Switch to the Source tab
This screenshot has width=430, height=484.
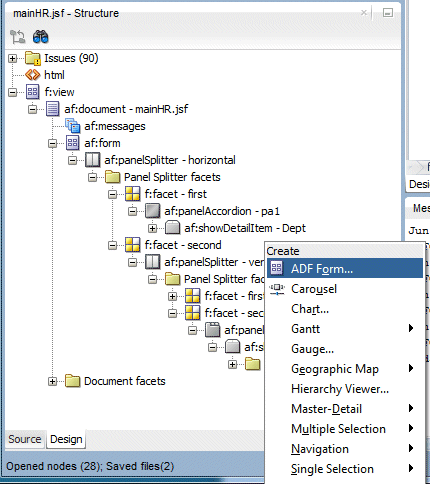coord(25,439)
